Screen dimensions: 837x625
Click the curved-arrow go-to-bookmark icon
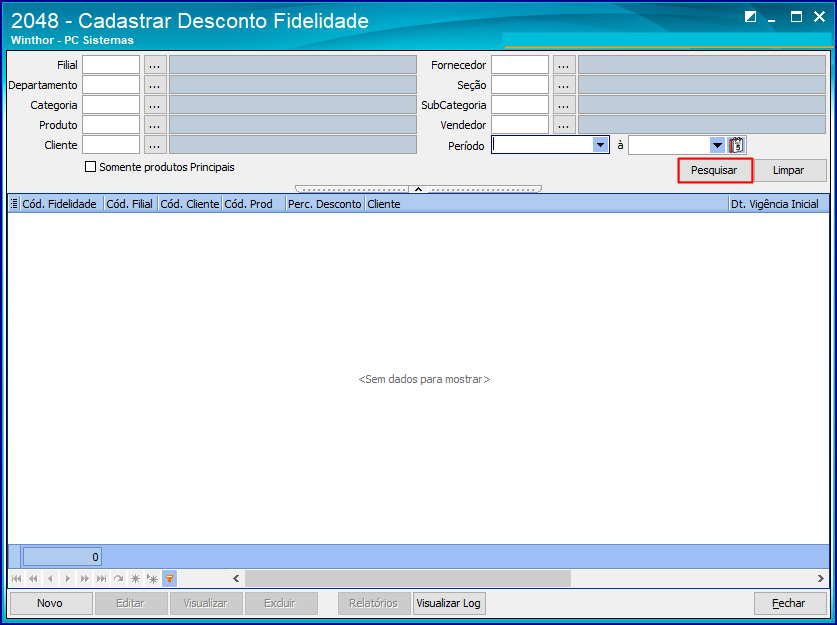(119, 579)
